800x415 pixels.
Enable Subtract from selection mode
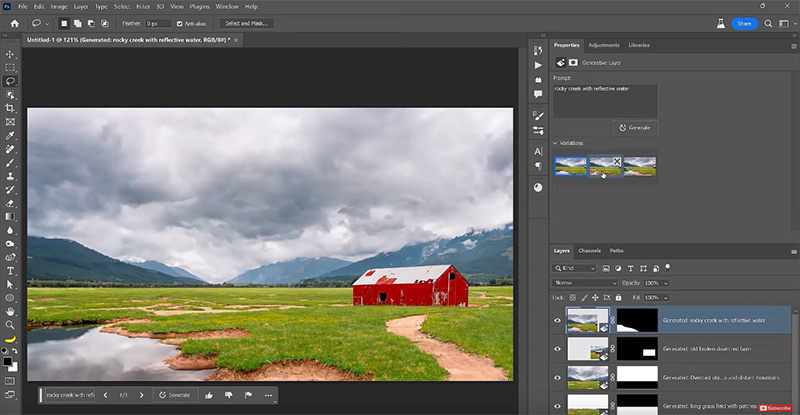coord(91,23)
